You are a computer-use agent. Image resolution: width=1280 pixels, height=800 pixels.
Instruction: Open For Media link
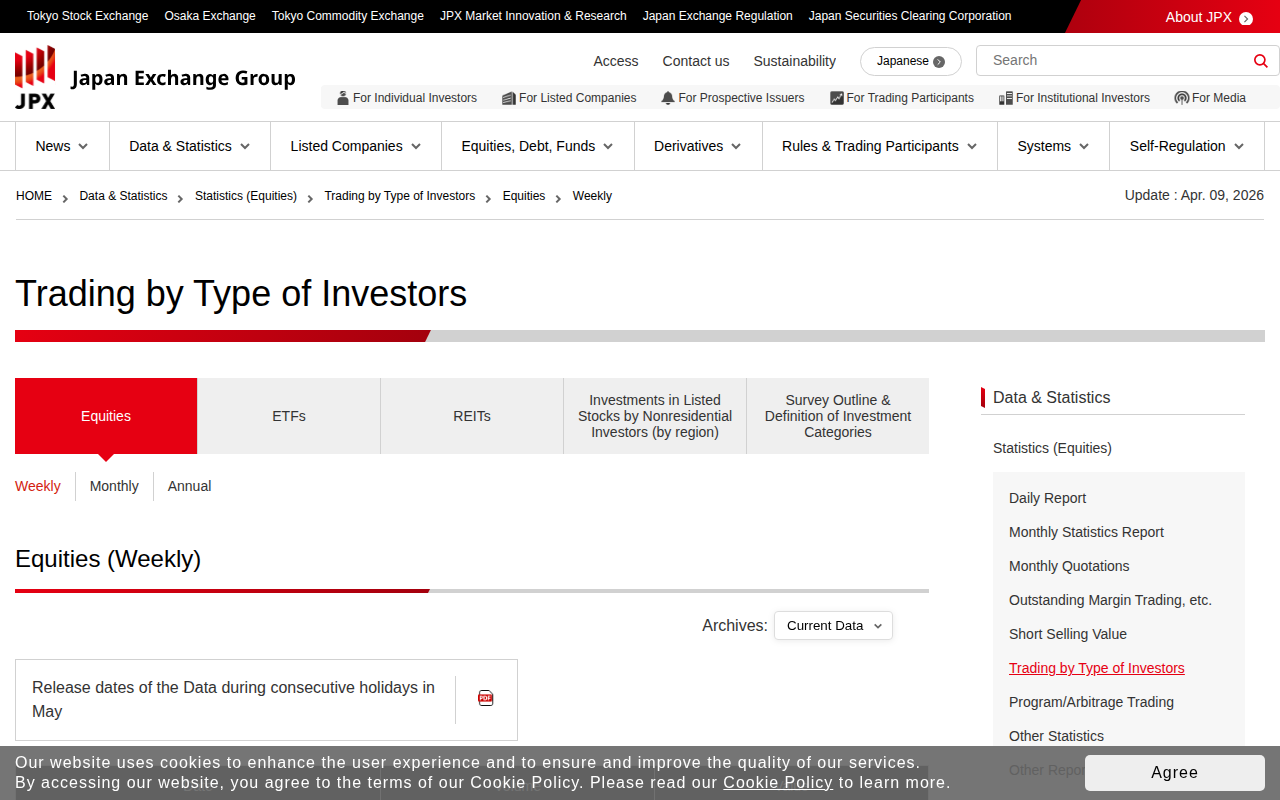(1210, 98)
